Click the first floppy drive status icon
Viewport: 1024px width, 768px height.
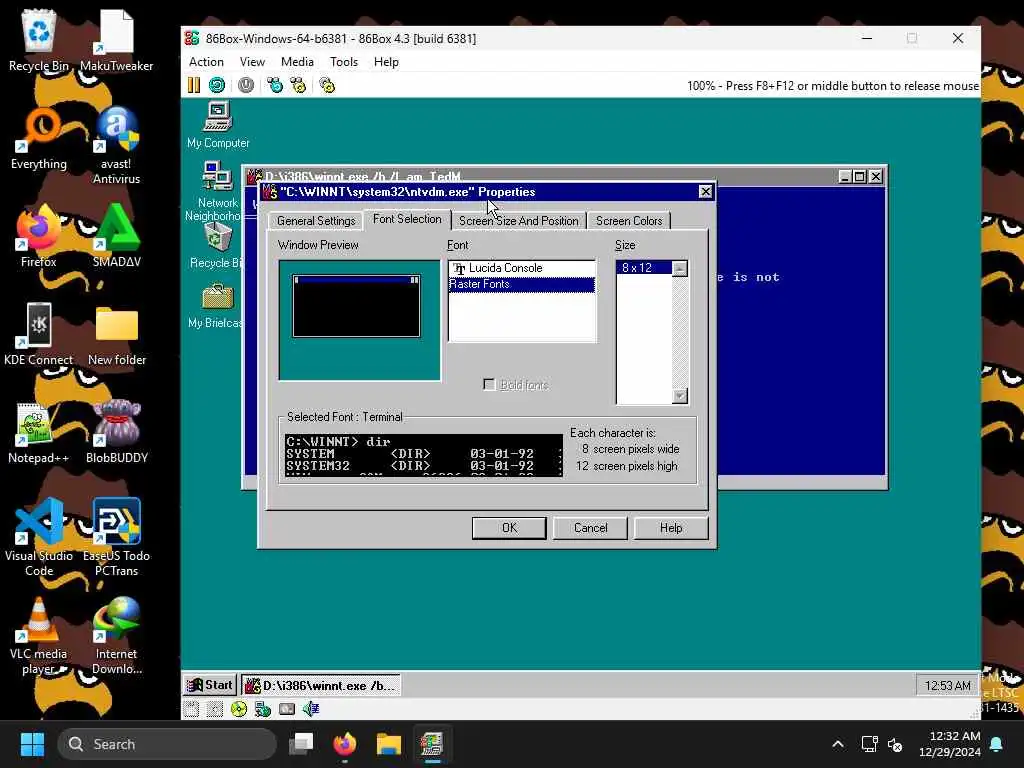[x=191, y=709]
